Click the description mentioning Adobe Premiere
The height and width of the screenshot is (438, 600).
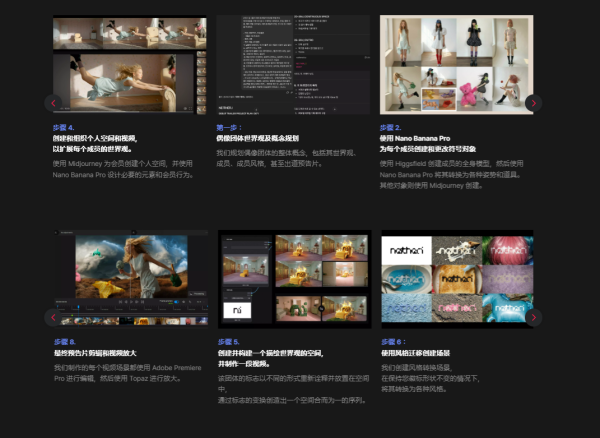pyautogui.click(x=128, y=373)
